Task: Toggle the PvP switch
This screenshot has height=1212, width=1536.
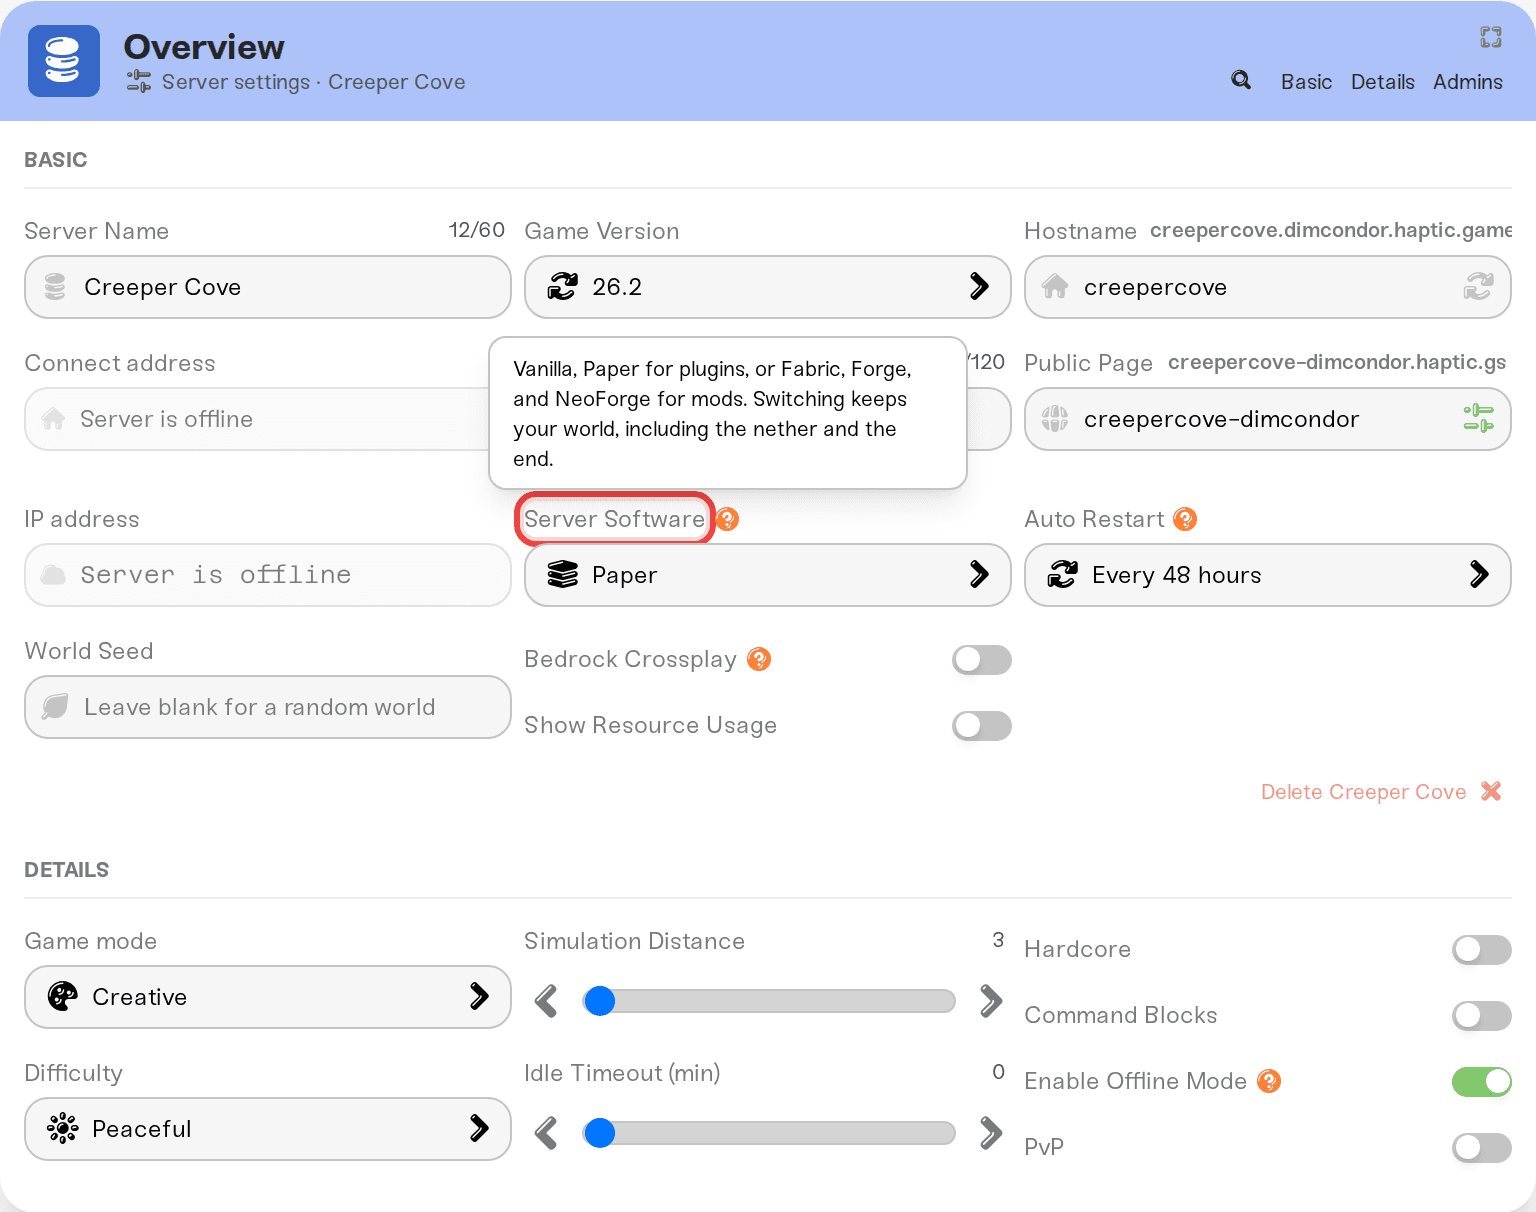Action: tap(1482, 1148)
